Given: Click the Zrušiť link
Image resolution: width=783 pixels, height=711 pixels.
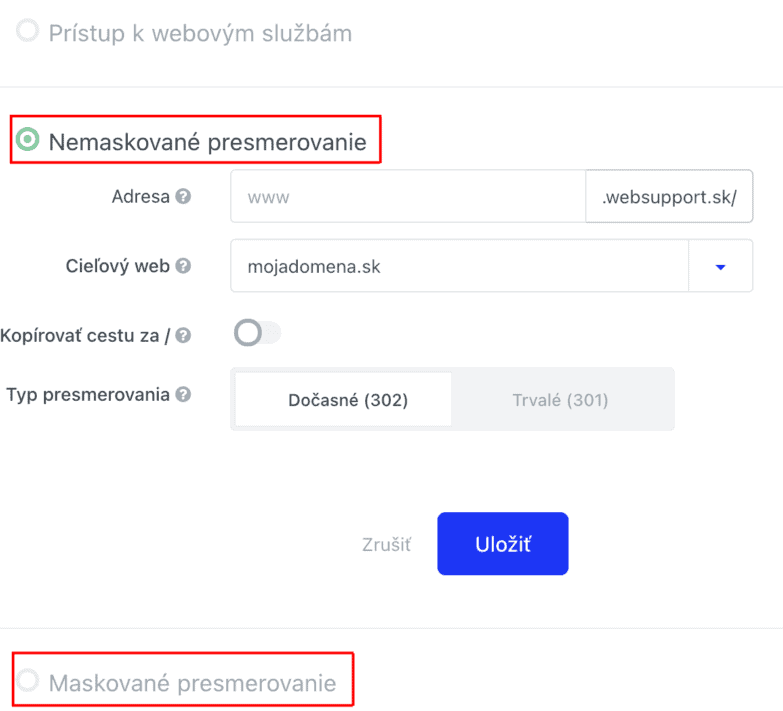Looking at the screenshot, I should (387, 544).
